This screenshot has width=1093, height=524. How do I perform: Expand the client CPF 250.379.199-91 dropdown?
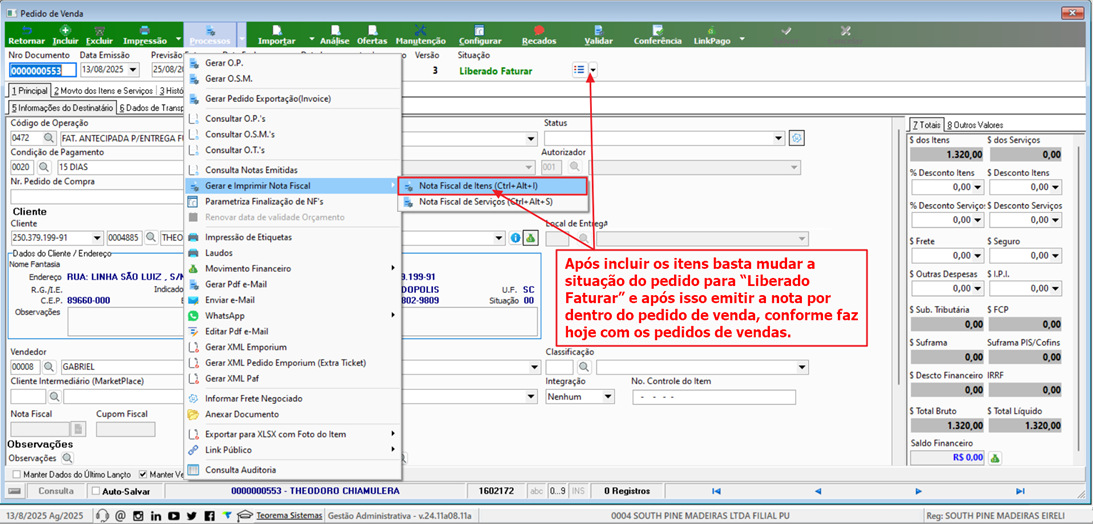(97, 238)
